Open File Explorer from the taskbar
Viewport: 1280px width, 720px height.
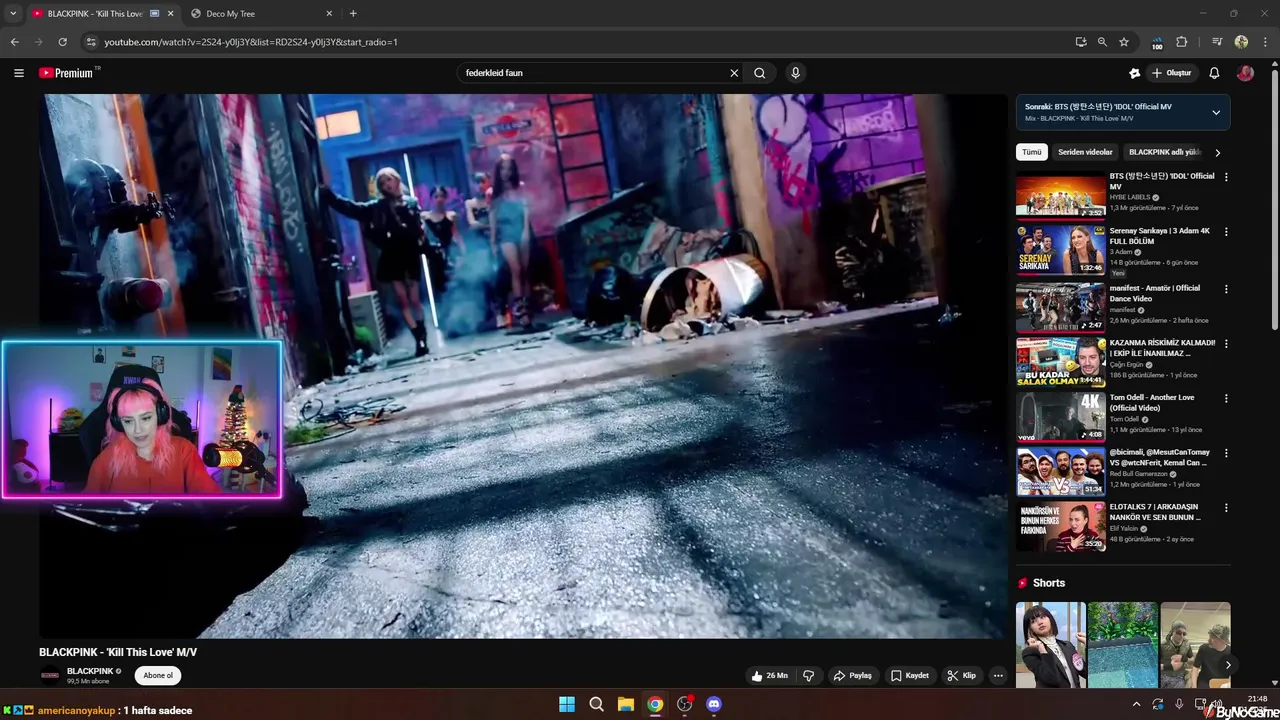(626, 704)
